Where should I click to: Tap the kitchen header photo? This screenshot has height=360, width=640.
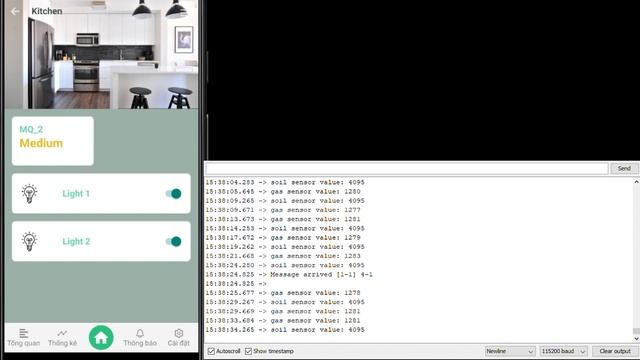pyautogui.click(x=102, y=54)
